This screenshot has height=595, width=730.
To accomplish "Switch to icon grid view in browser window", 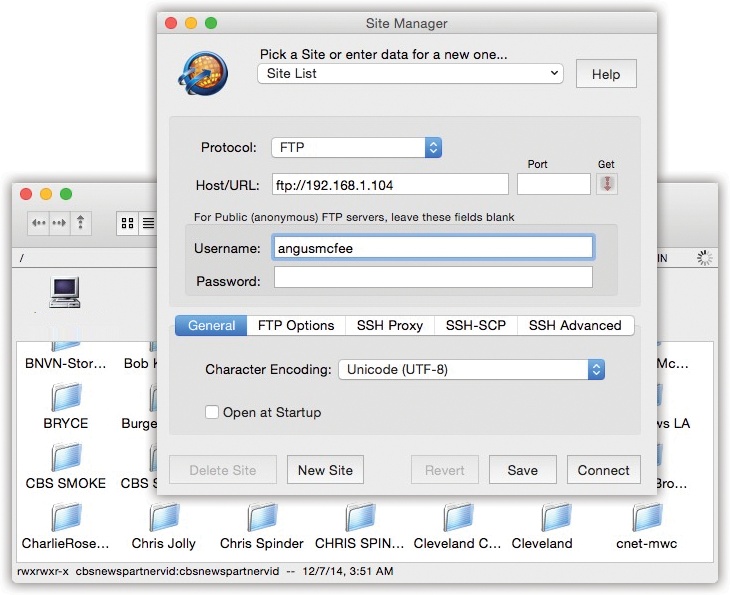I will pos(128,223).
